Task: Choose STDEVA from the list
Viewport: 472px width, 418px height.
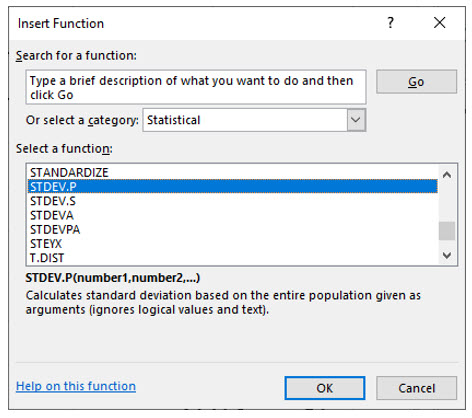Action: [x=232, y=215]
